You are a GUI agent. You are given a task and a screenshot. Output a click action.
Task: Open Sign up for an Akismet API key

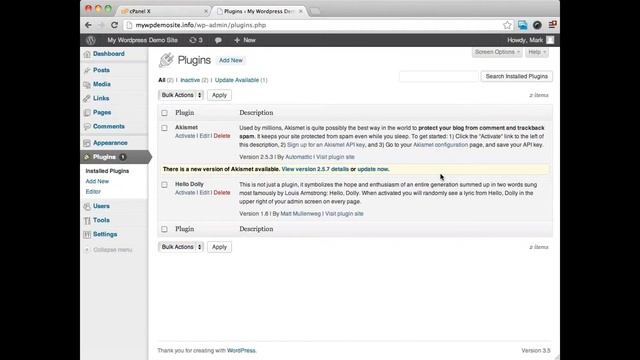pyautogui.click(x=326, y=145)
